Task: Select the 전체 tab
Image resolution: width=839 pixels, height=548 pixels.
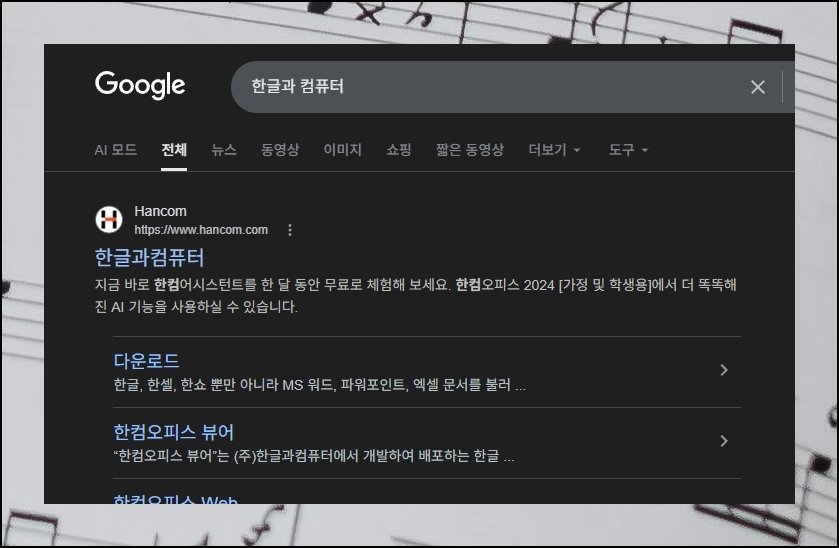Action: point(174,150)
